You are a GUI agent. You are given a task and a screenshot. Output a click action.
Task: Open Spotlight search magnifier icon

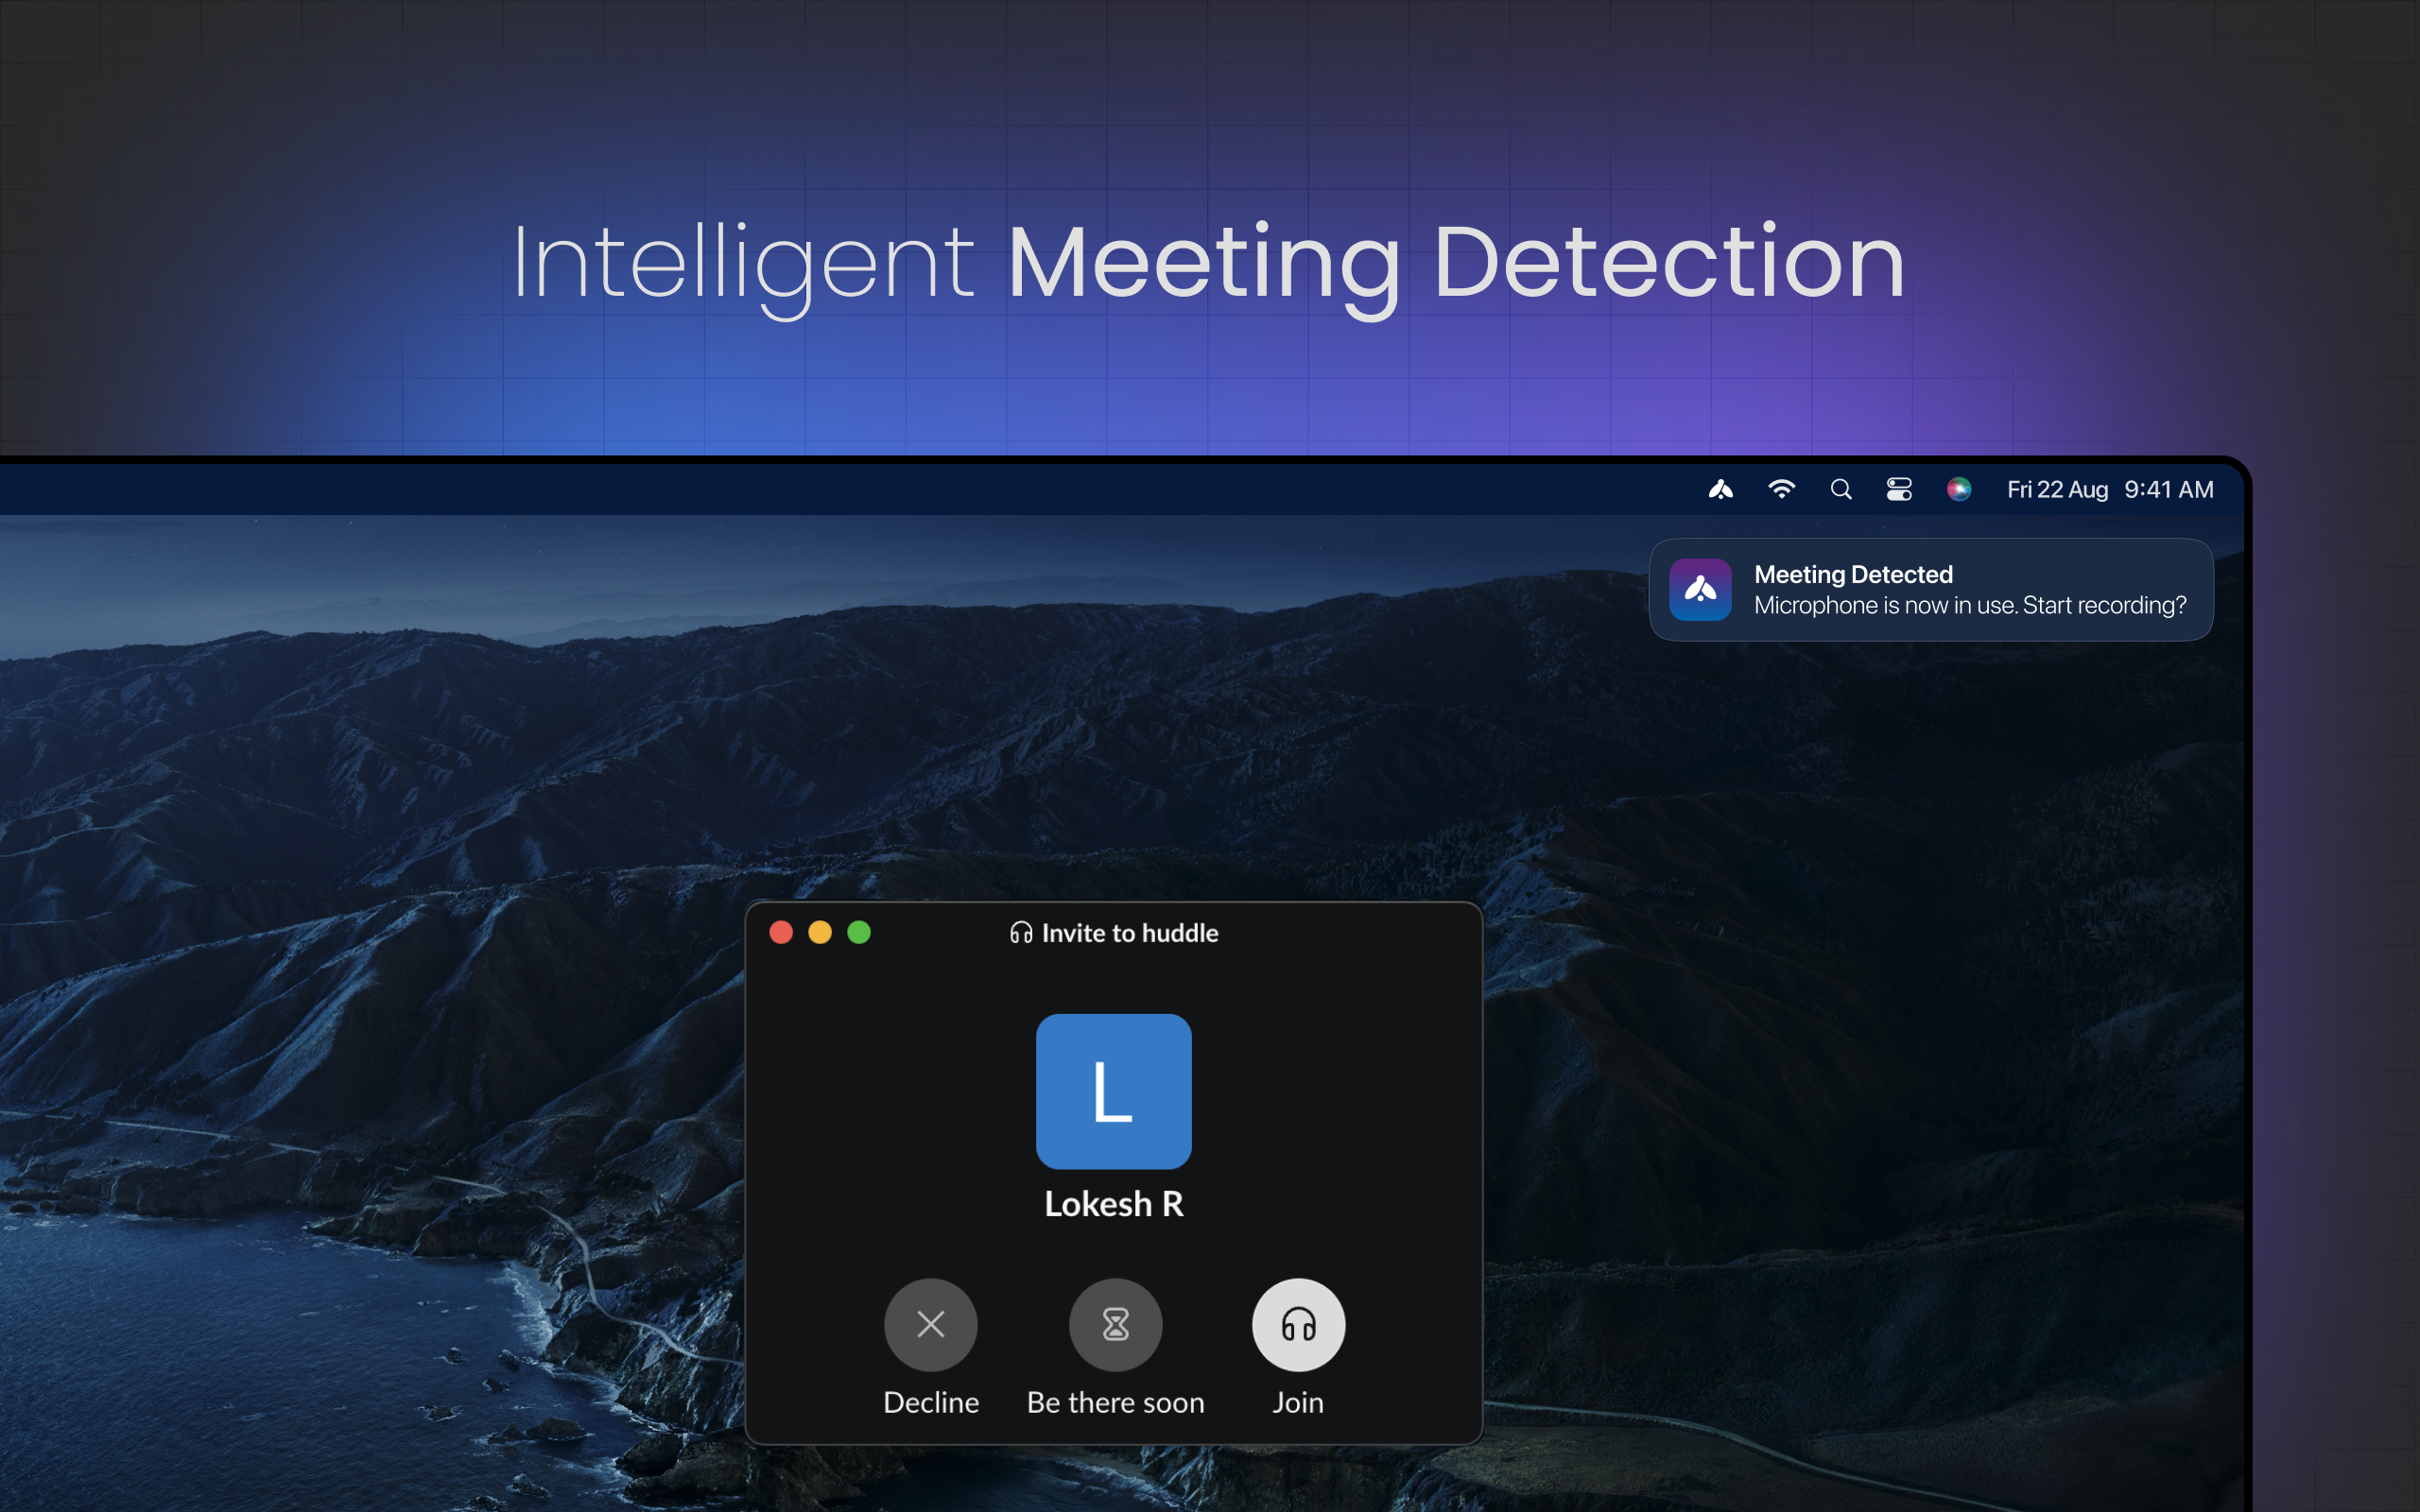point(1841,489)
